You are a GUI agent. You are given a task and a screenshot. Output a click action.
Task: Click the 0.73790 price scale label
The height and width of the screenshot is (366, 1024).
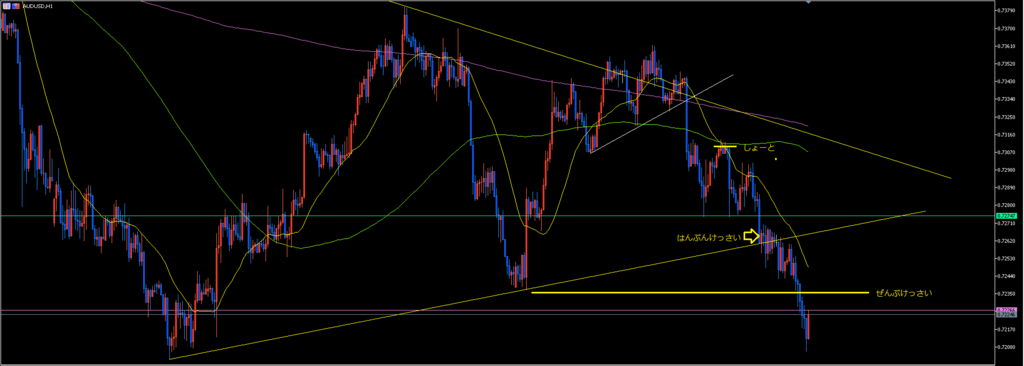tap(1006, 10)
